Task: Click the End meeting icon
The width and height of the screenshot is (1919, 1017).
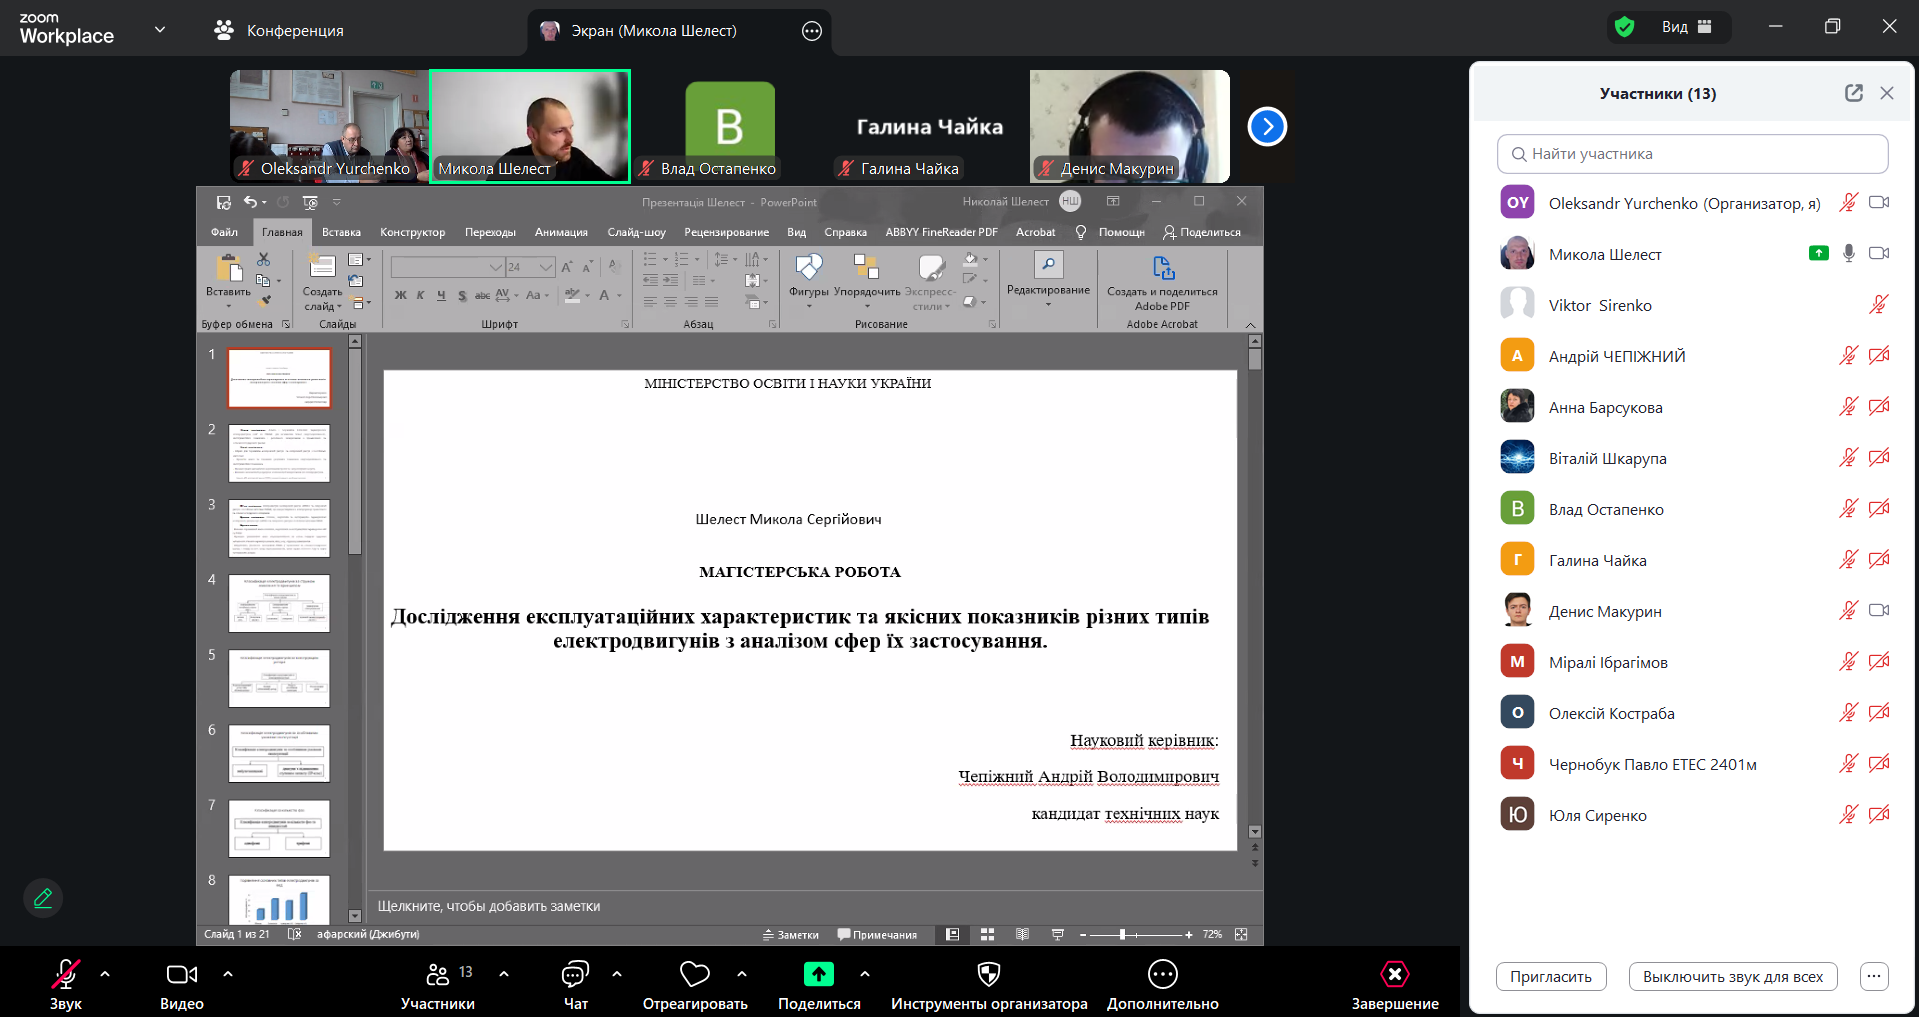Action: click(1394, 974)
